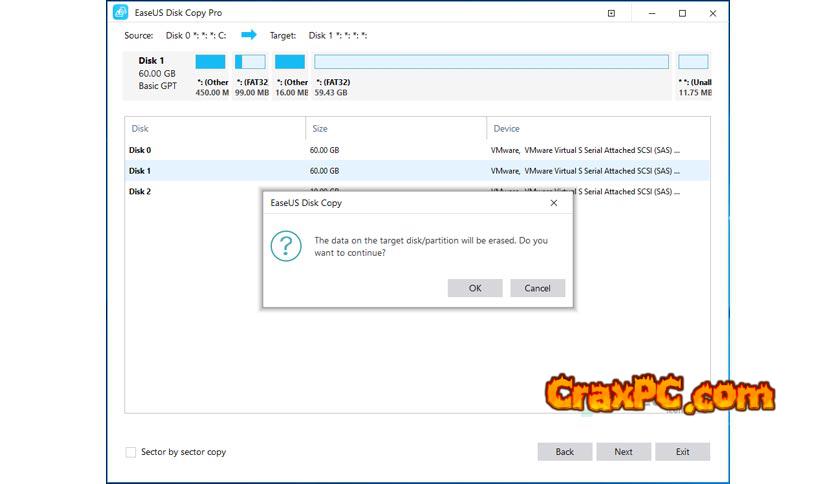Screen dimensions: 836x484
Task: Click the compact mode icon in title bar
Action: point(611,13)
